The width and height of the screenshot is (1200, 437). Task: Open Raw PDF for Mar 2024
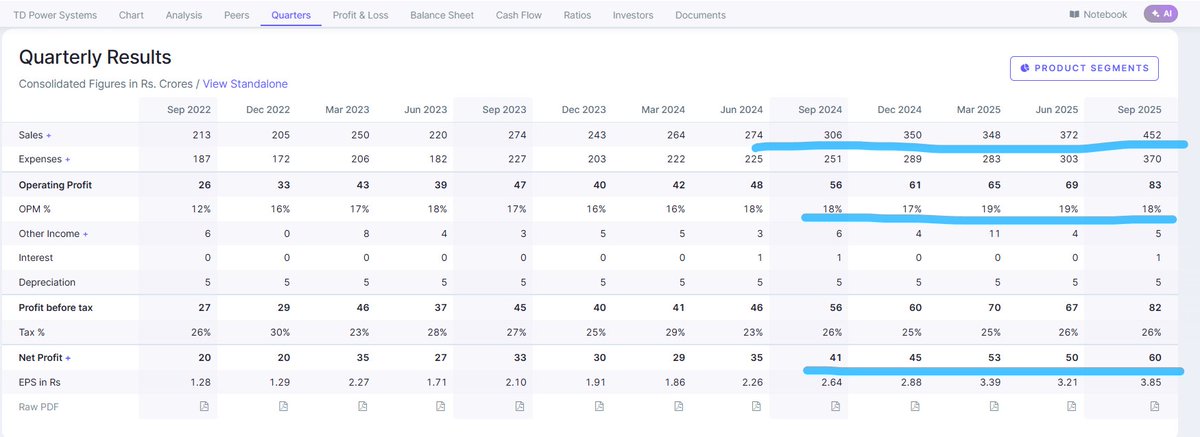[x=677, y=407]
